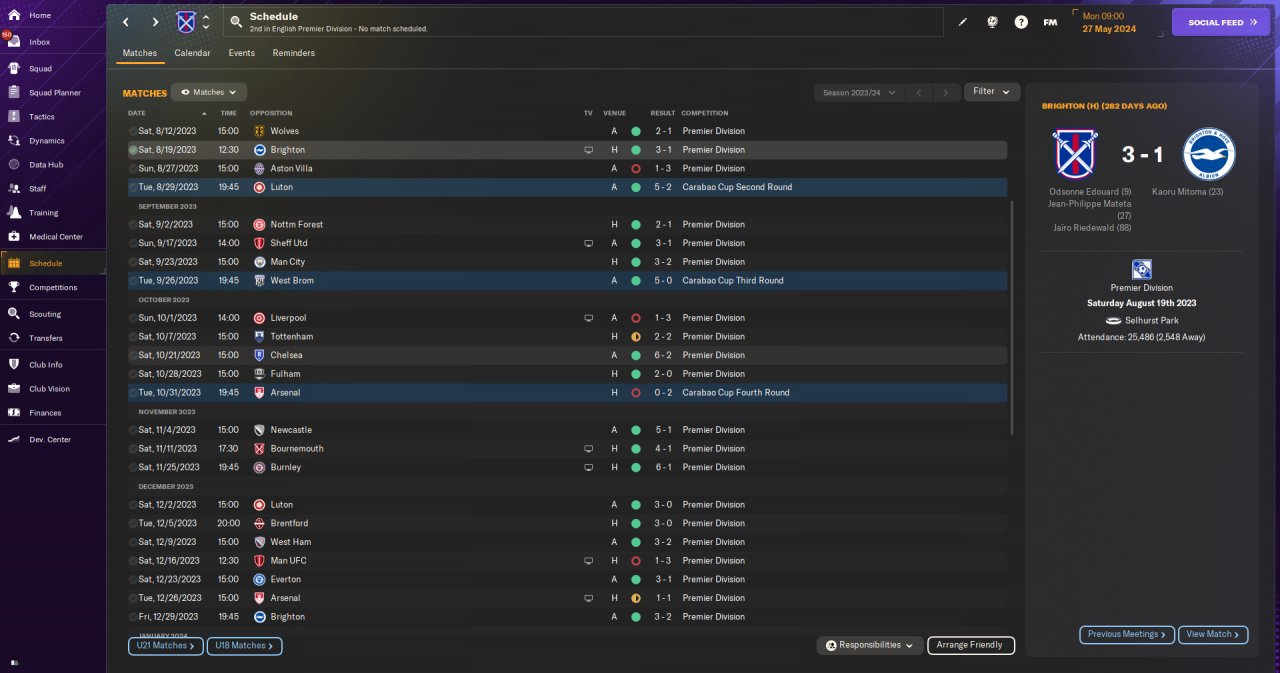Open the Club Info icon
The image size is (1280, 673).
[14, 365]
